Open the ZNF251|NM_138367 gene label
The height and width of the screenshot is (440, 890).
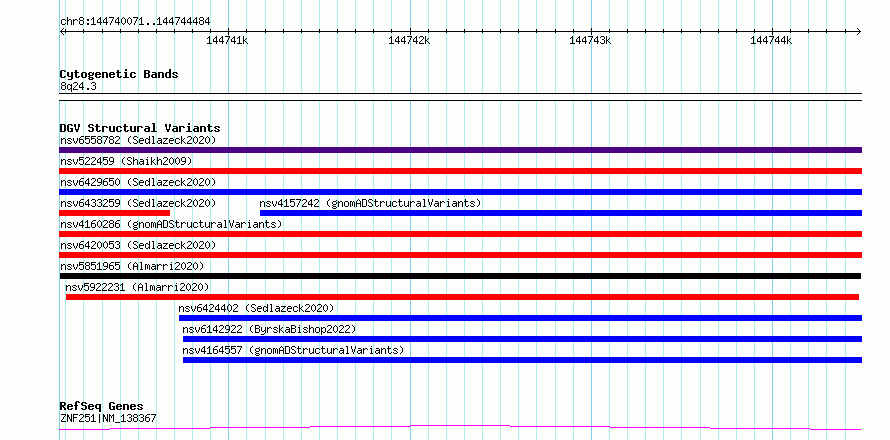[108, 419]
